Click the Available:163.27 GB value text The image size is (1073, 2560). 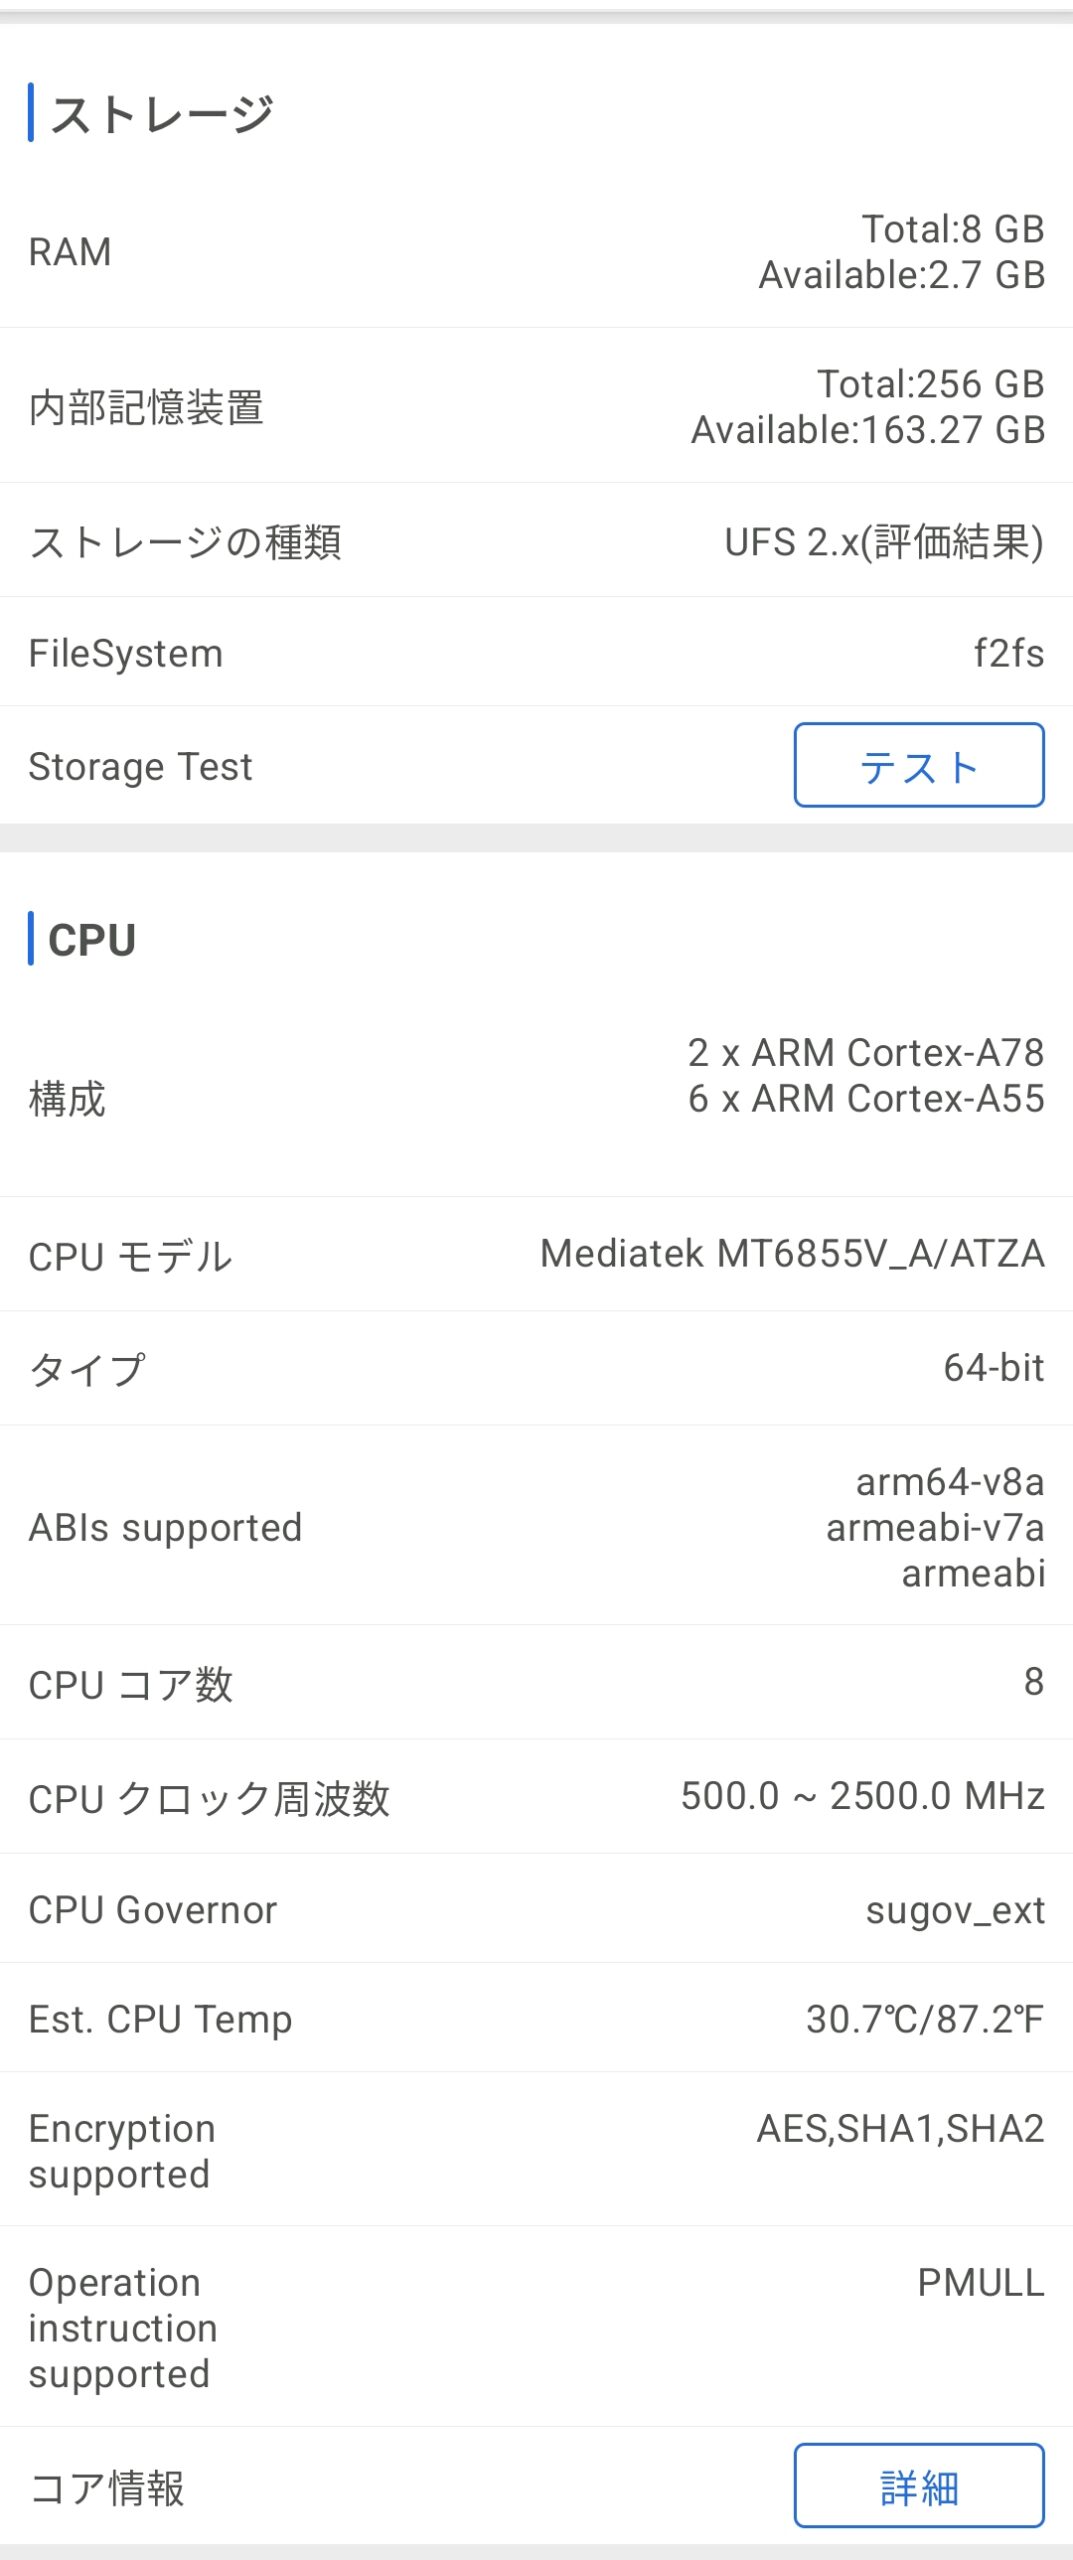[x=868, y=430]
